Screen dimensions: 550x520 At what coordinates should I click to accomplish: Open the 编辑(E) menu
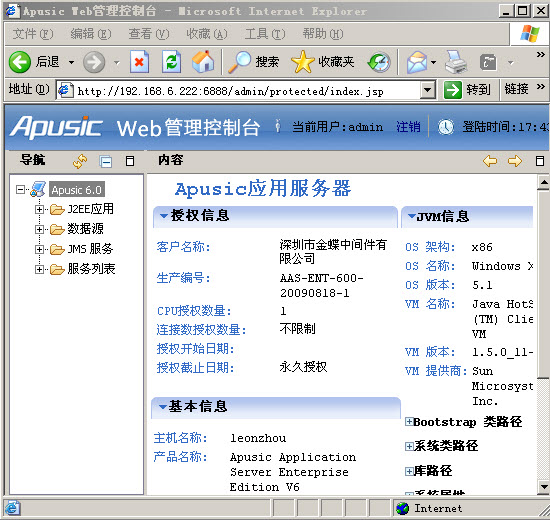coord(90,34)
